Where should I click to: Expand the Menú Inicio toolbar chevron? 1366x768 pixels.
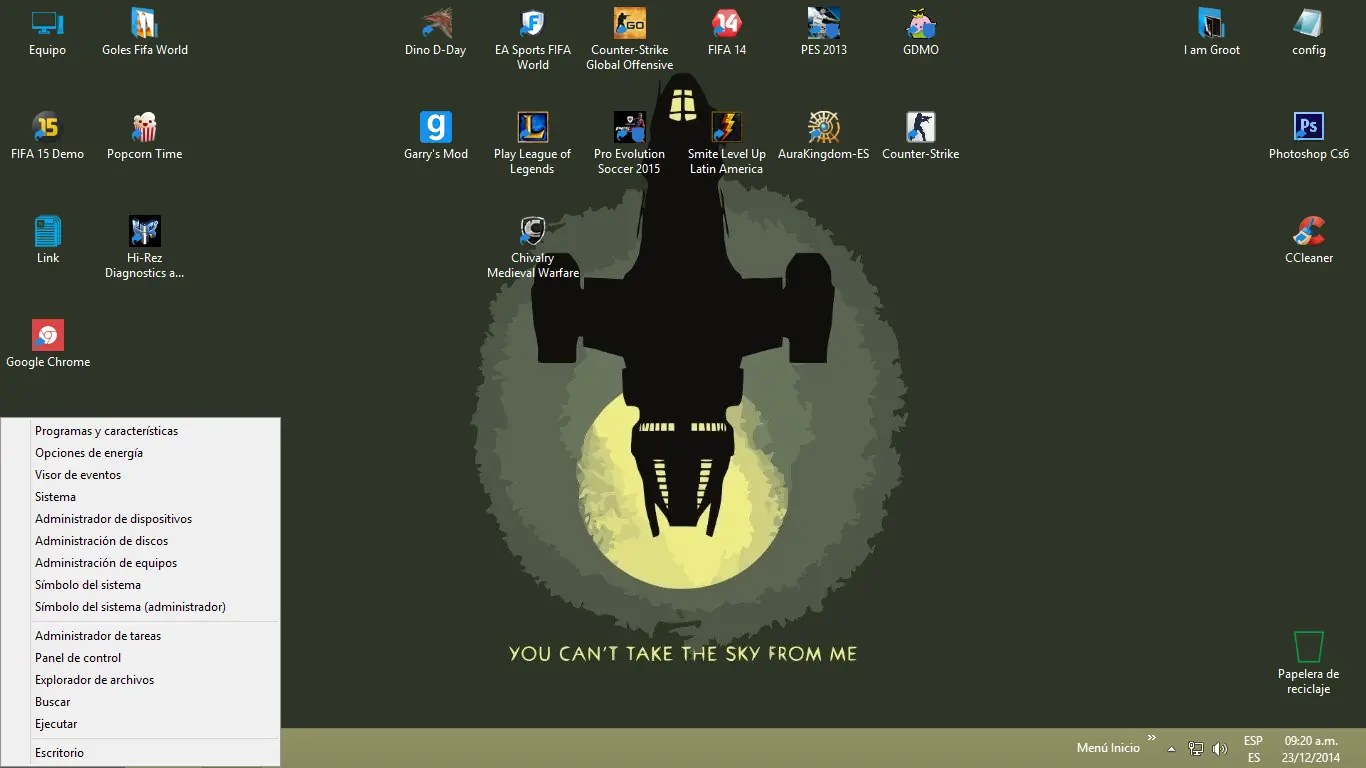(x=1152, y=739)
